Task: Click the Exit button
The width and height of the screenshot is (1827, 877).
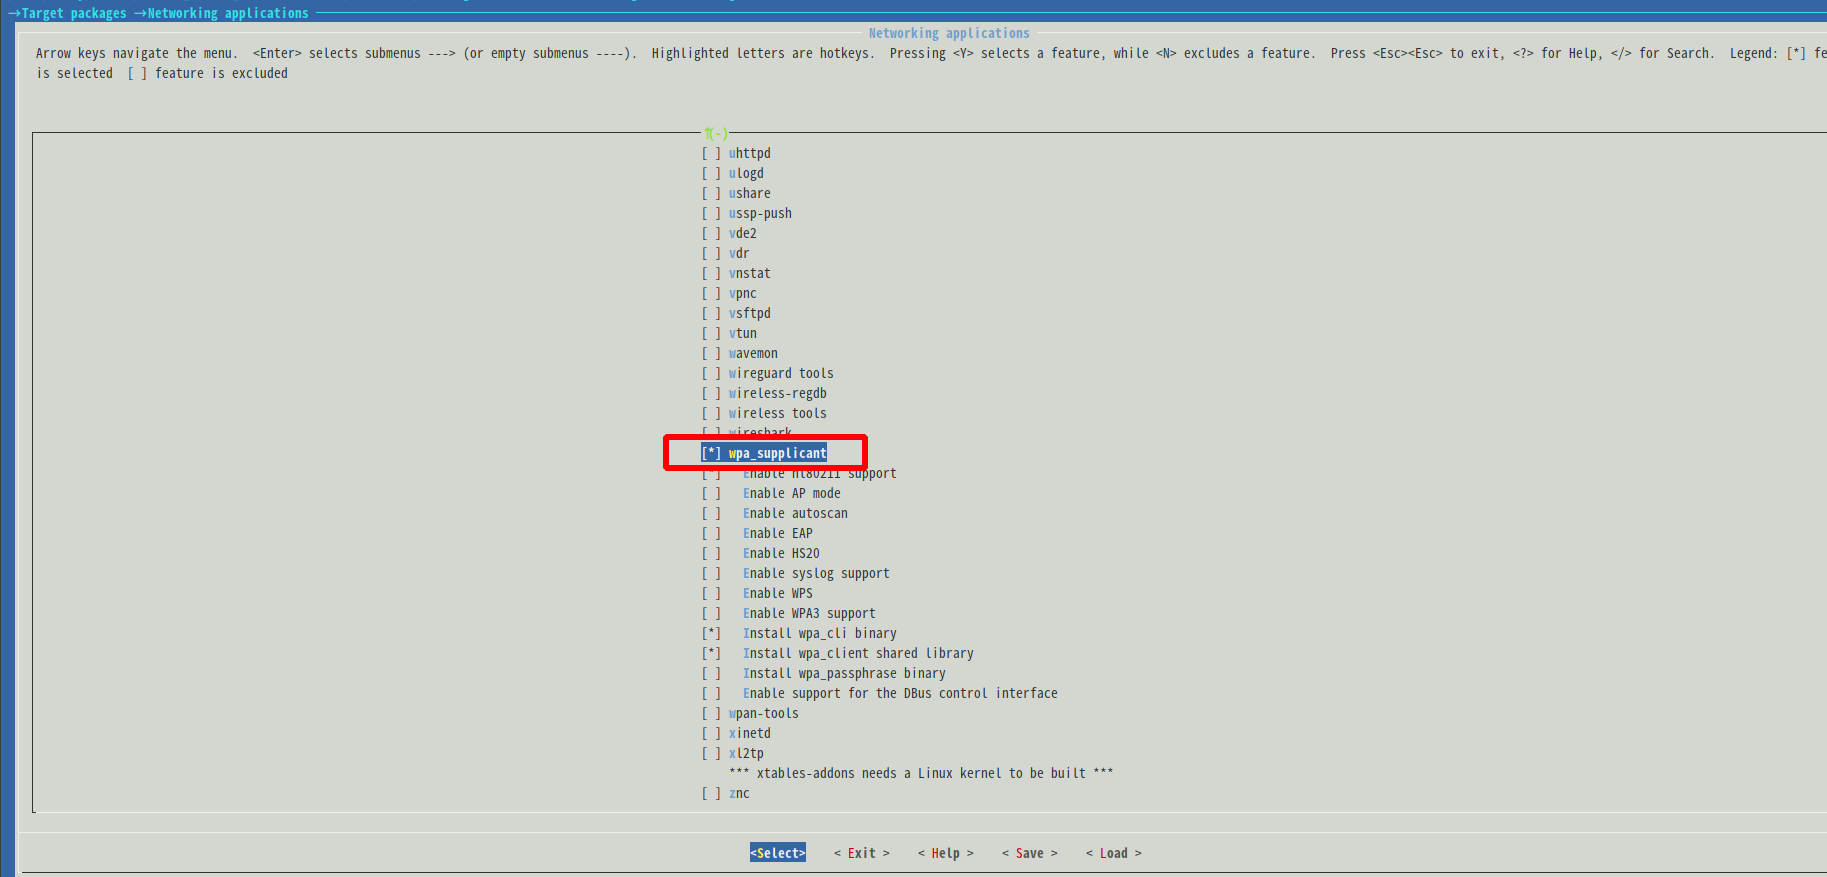Action: (862, 853)
